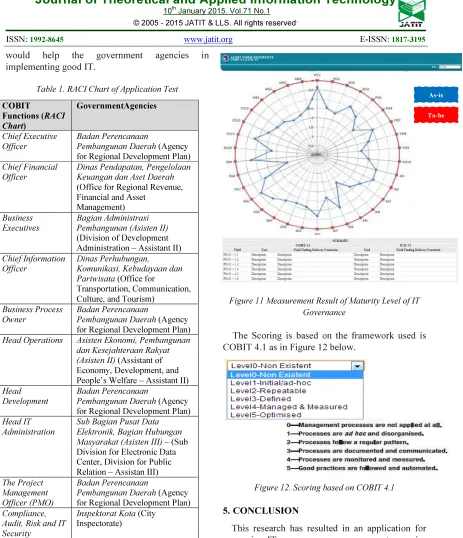
Task: Click the Head IT Administration cell
Action: tap(36, 446)
